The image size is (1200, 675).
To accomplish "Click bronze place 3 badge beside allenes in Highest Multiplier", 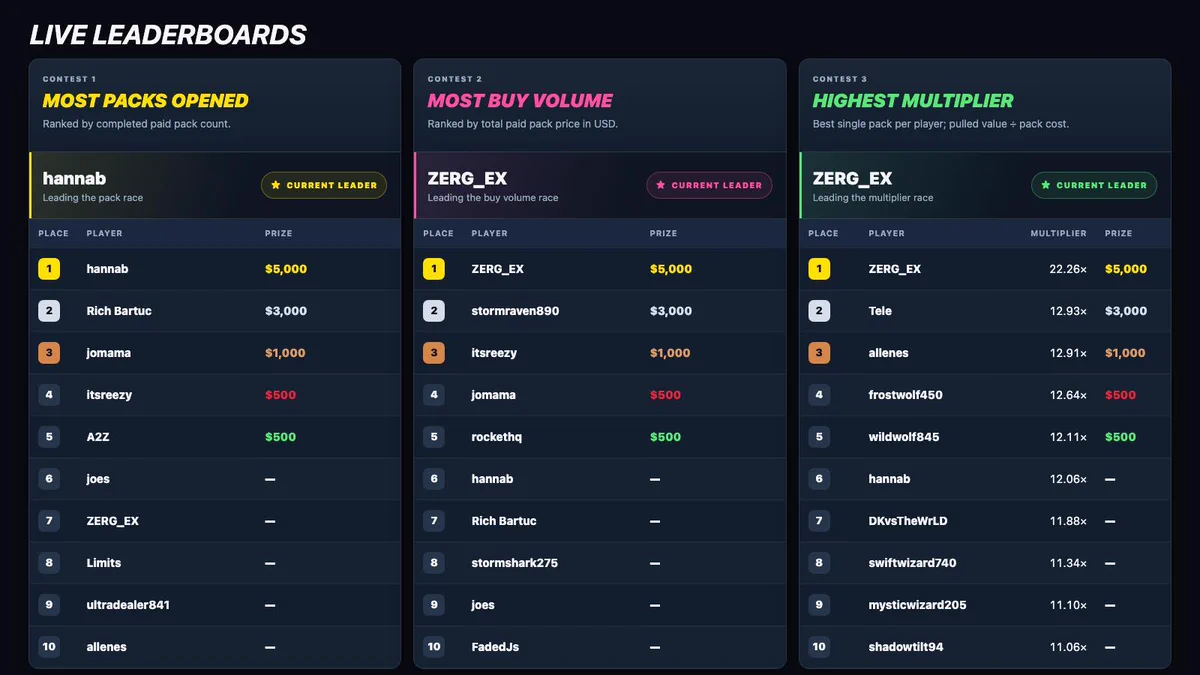I will click(x=819, y=353).
